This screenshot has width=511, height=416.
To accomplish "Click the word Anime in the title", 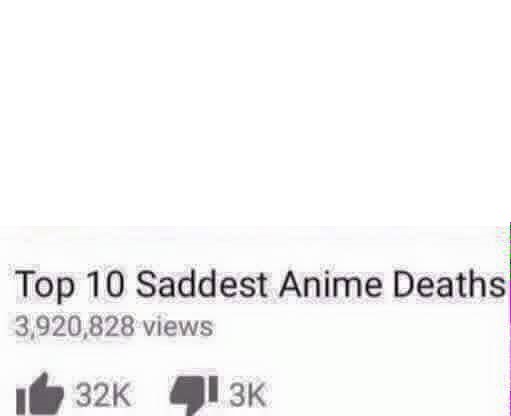I will [x=331, y=284].
